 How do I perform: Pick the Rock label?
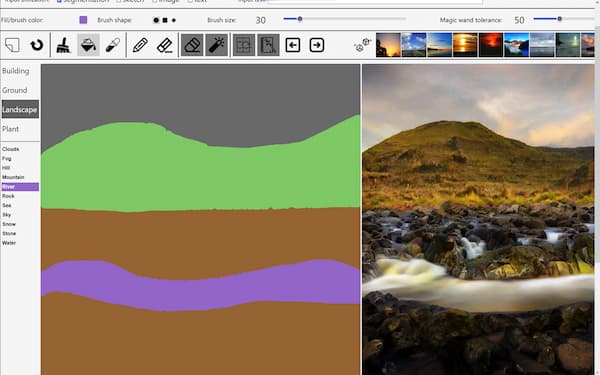point(8,196)
